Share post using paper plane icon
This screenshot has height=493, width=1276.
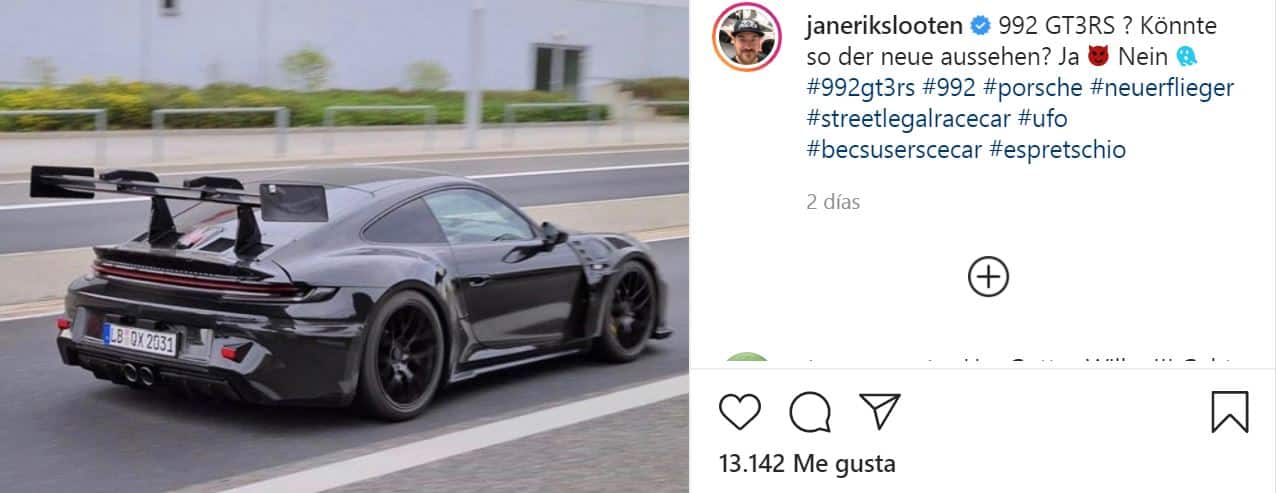[880, 411]
